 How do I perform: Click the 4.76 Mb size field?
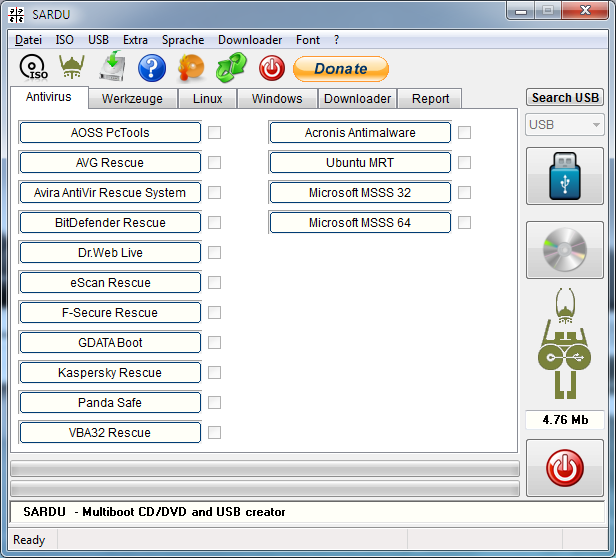[x=565, y=420]
